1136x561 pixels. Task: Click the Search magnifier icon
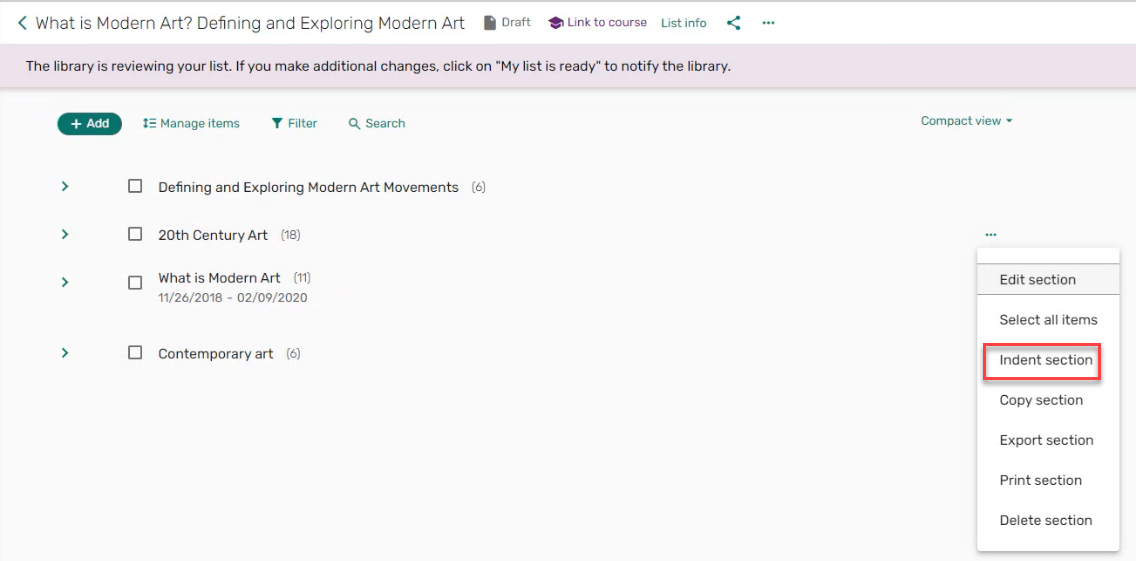tap(354, 123)
